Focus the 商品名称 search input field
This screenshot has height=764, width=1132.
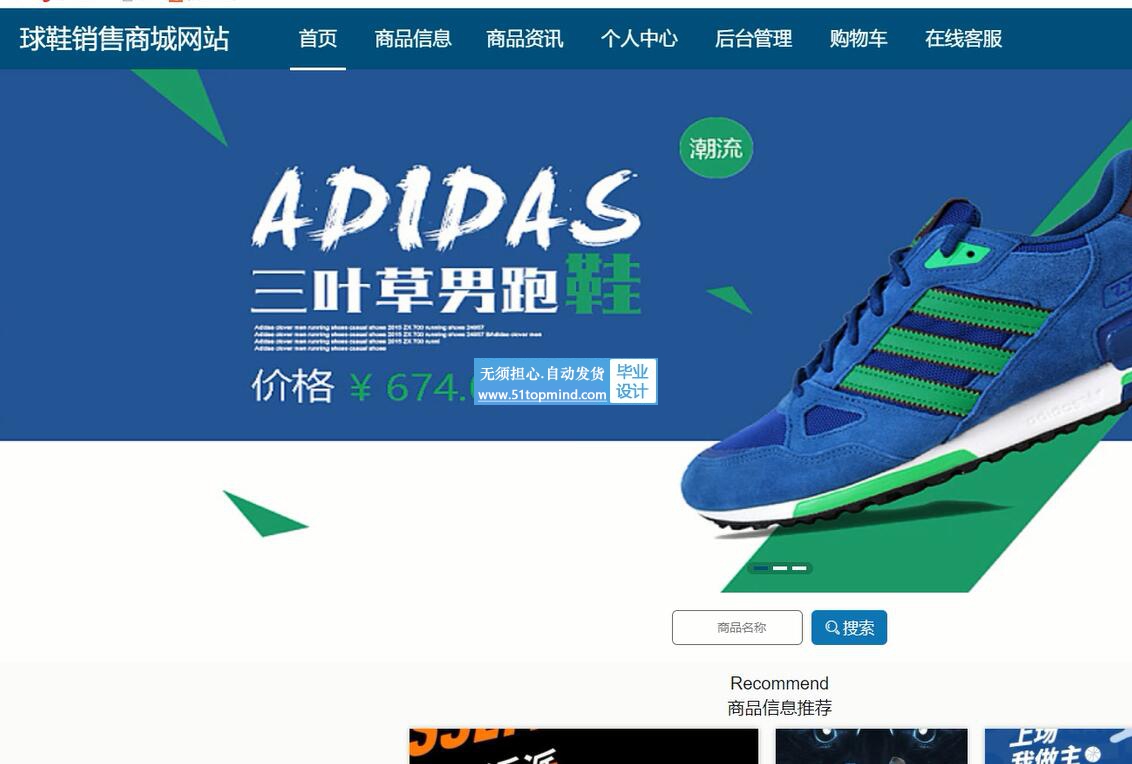737,628
